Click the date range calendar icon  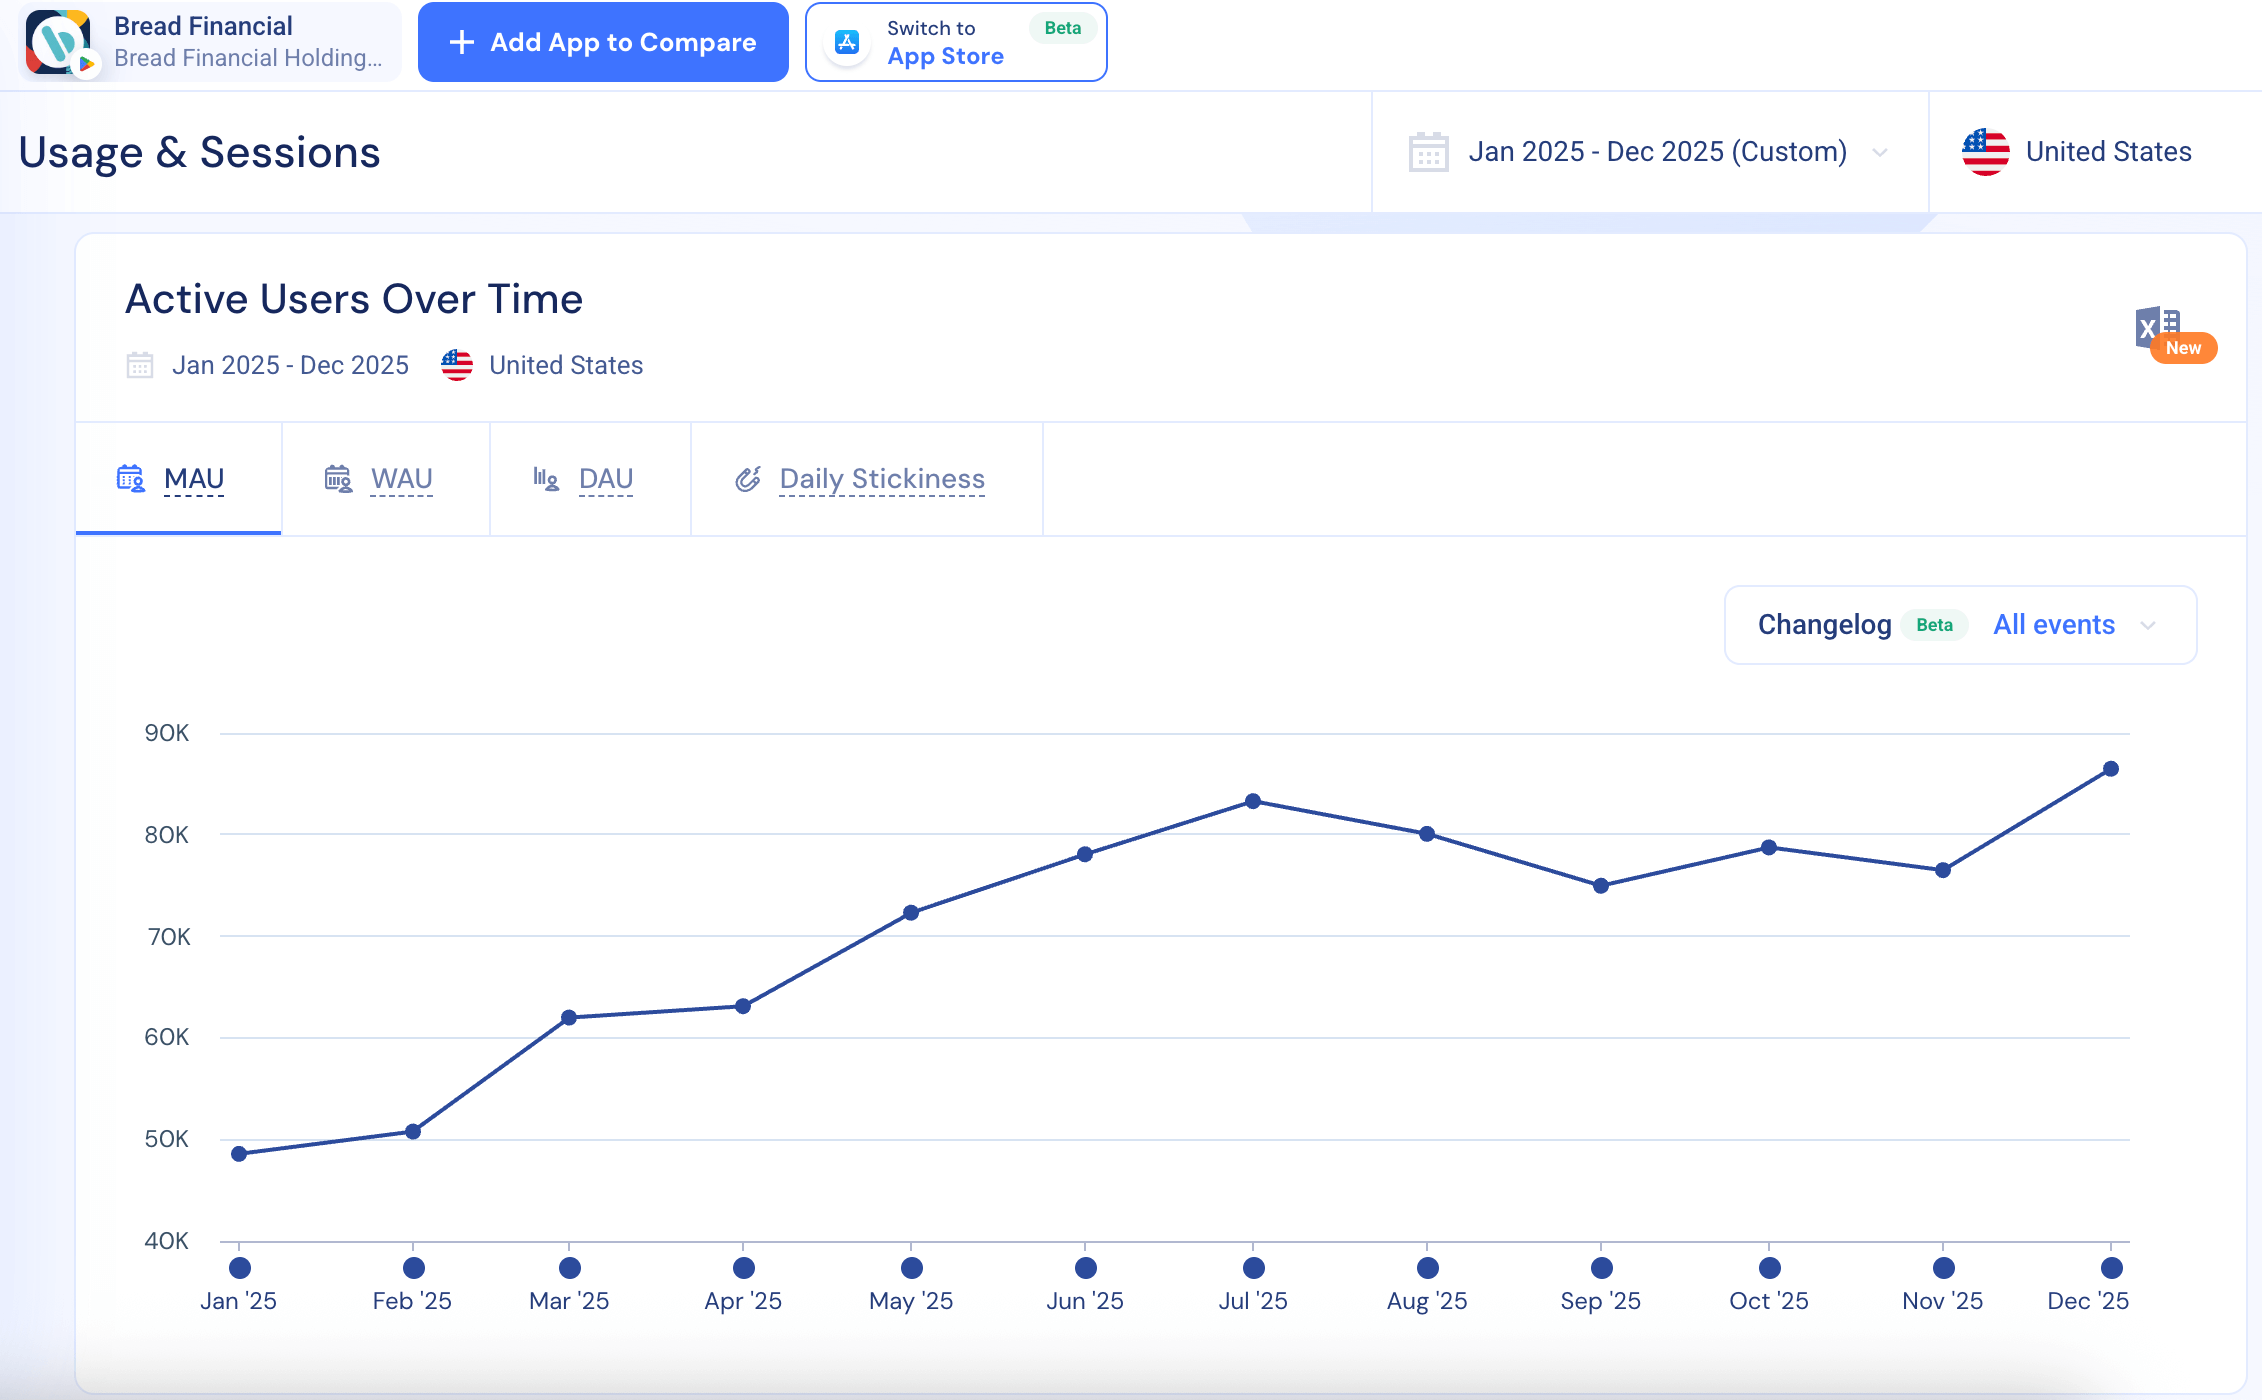click(x=1428, y=152)
